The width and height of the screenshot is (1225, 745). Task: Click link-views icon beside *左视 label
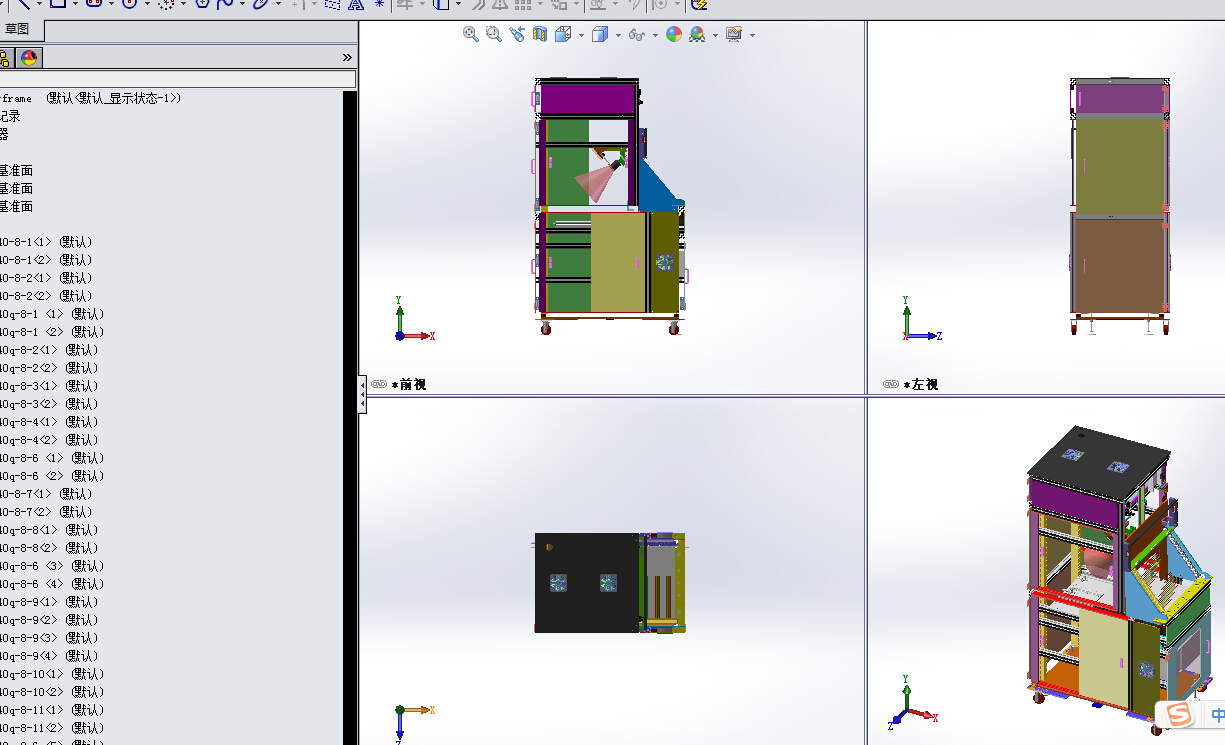[890, 384]
